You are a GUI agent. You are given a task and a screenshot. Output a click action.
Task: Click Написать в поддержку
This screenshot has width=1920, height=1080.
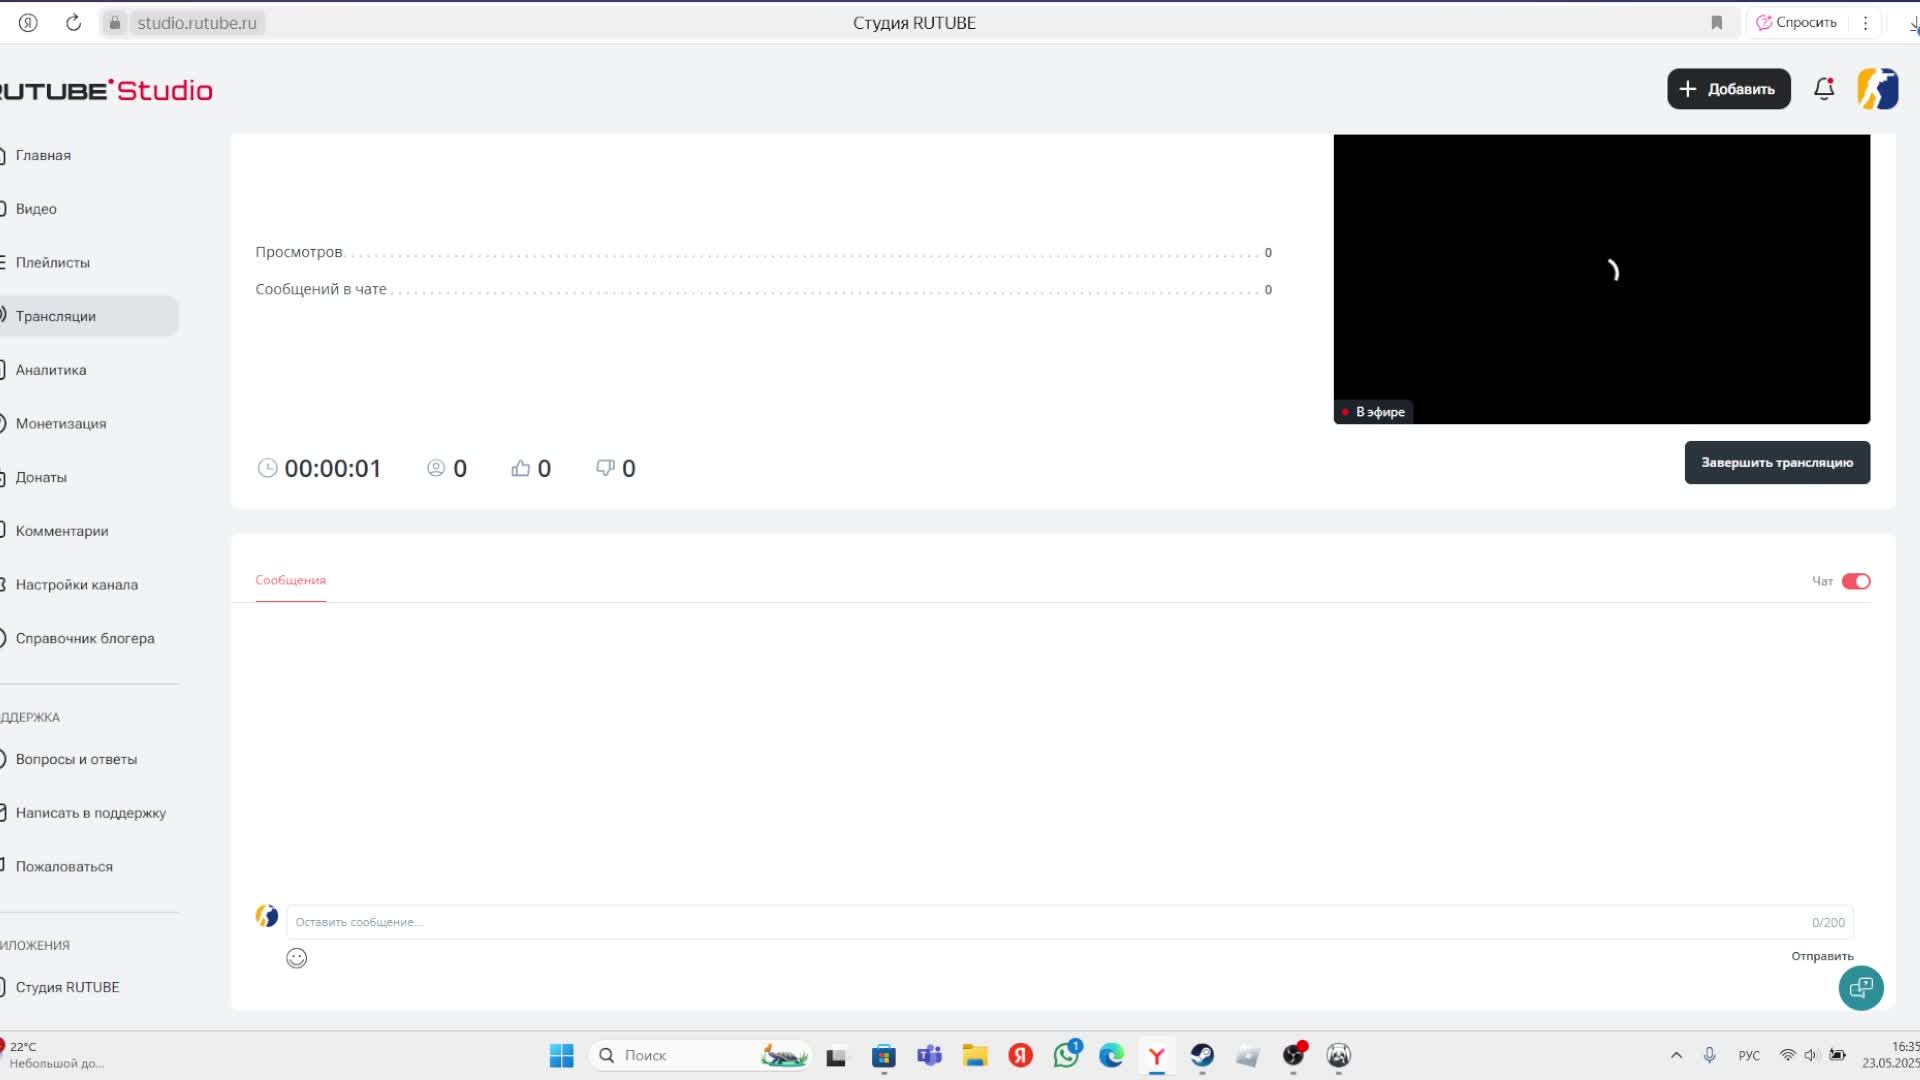click(90, 813)
